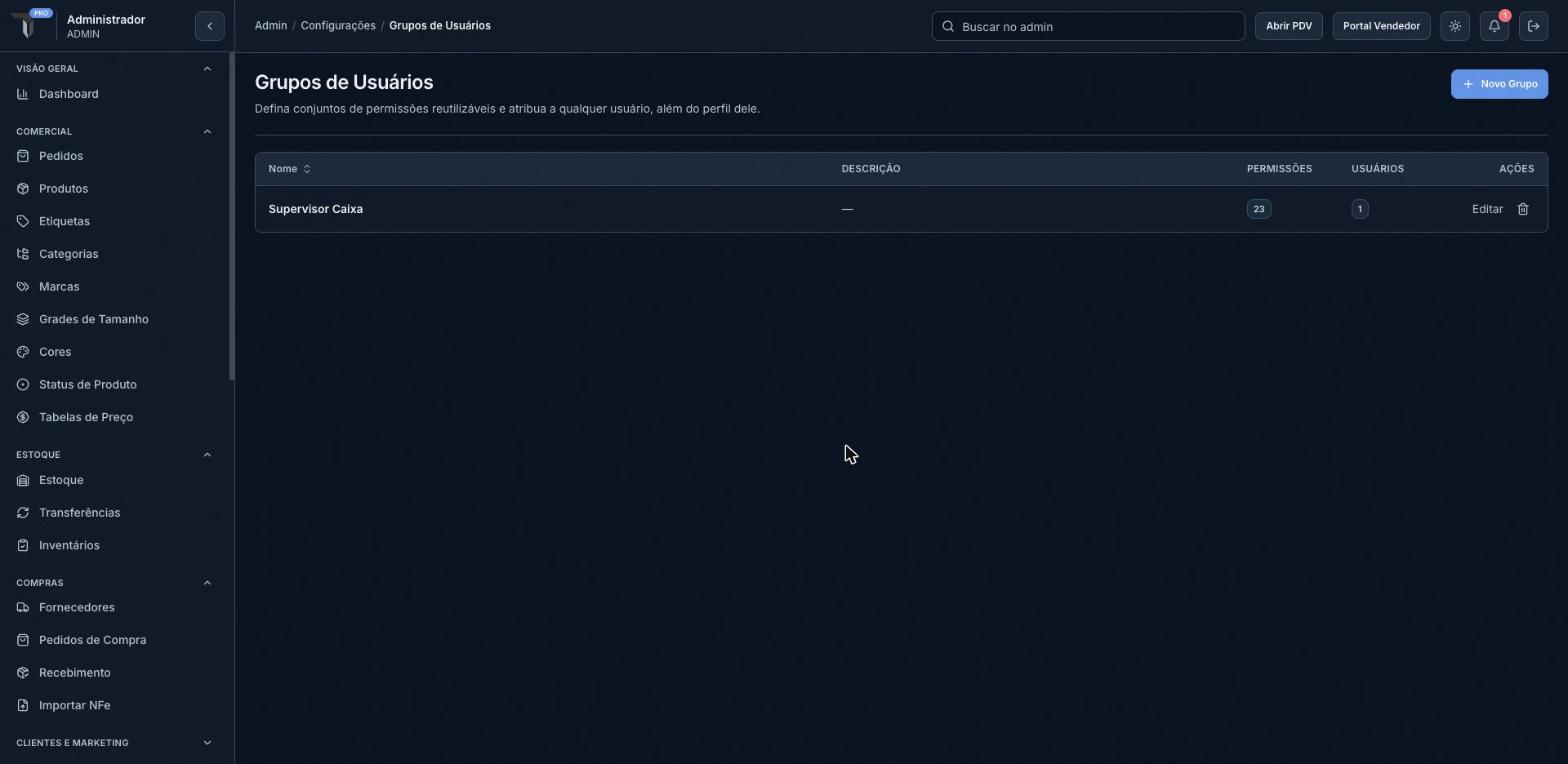1568x764 pixels.
Task: Collapse the Estoque section
Action: coord(207,455)
